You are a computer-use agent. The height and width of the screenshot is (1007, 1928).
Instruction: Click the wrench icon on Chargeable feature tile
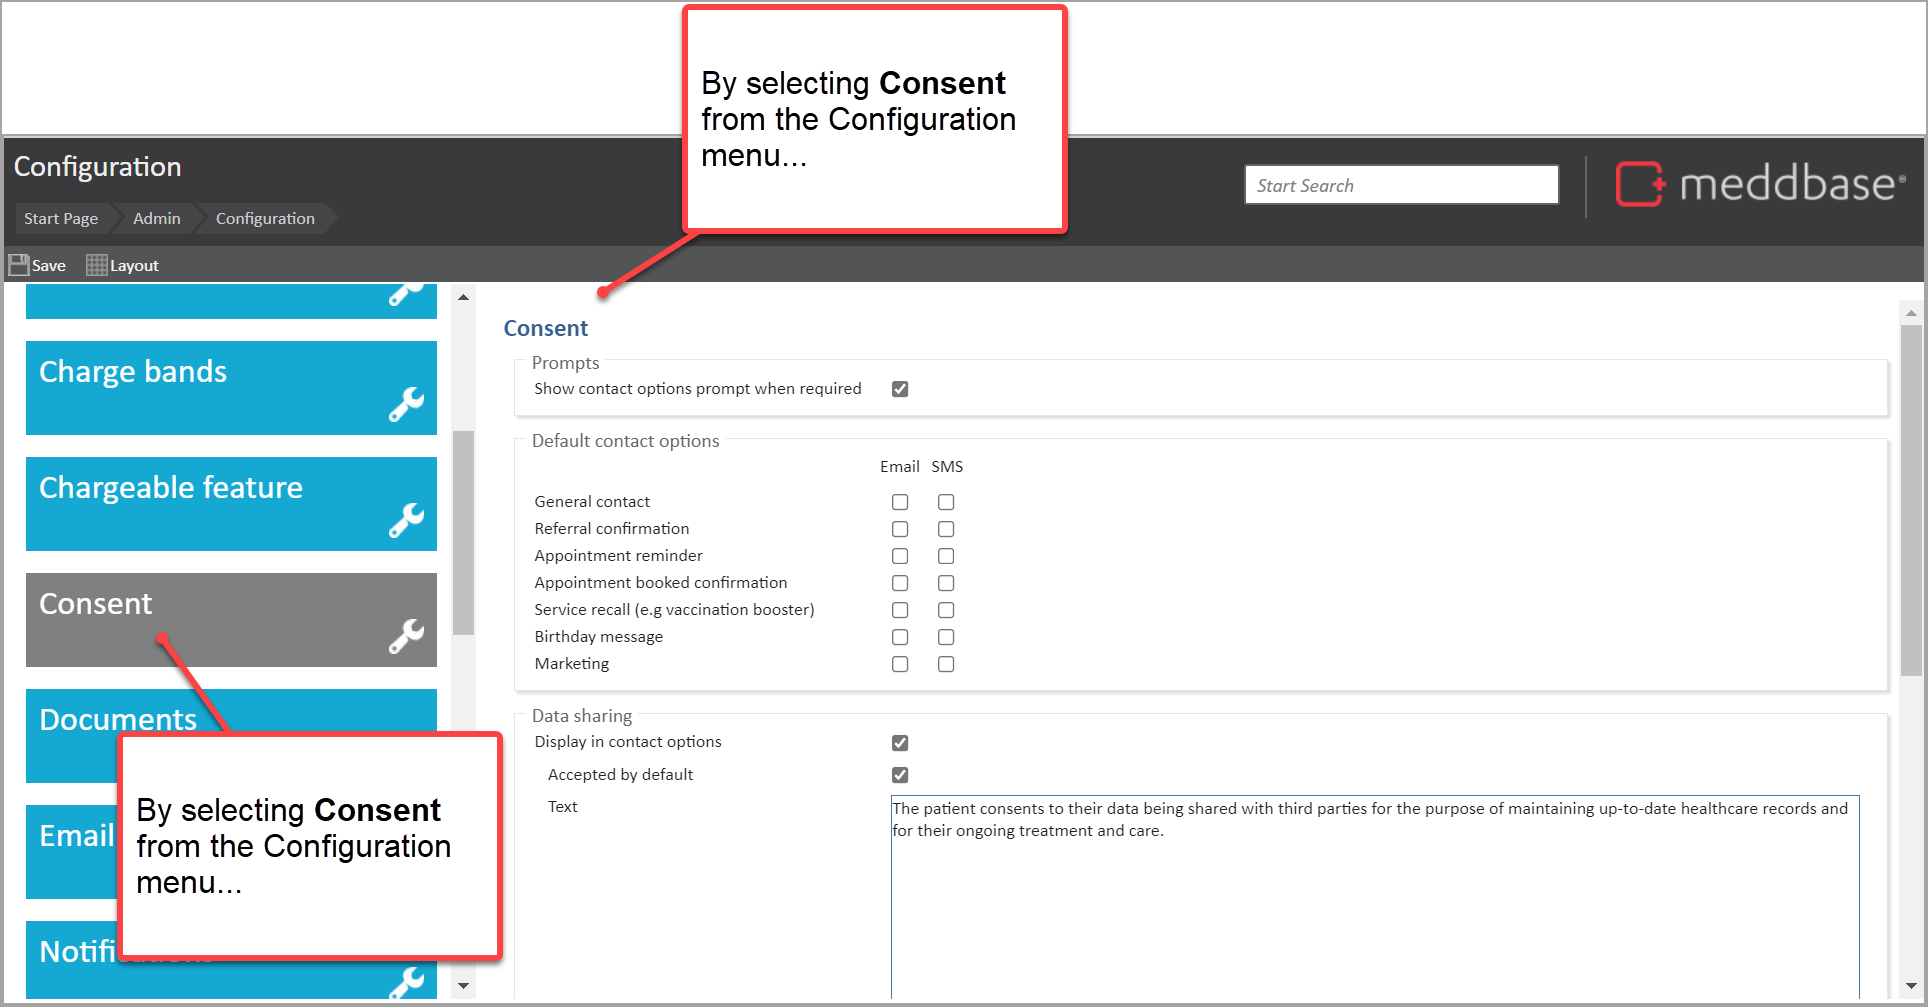pyautogui.click(x=406, y=520)
